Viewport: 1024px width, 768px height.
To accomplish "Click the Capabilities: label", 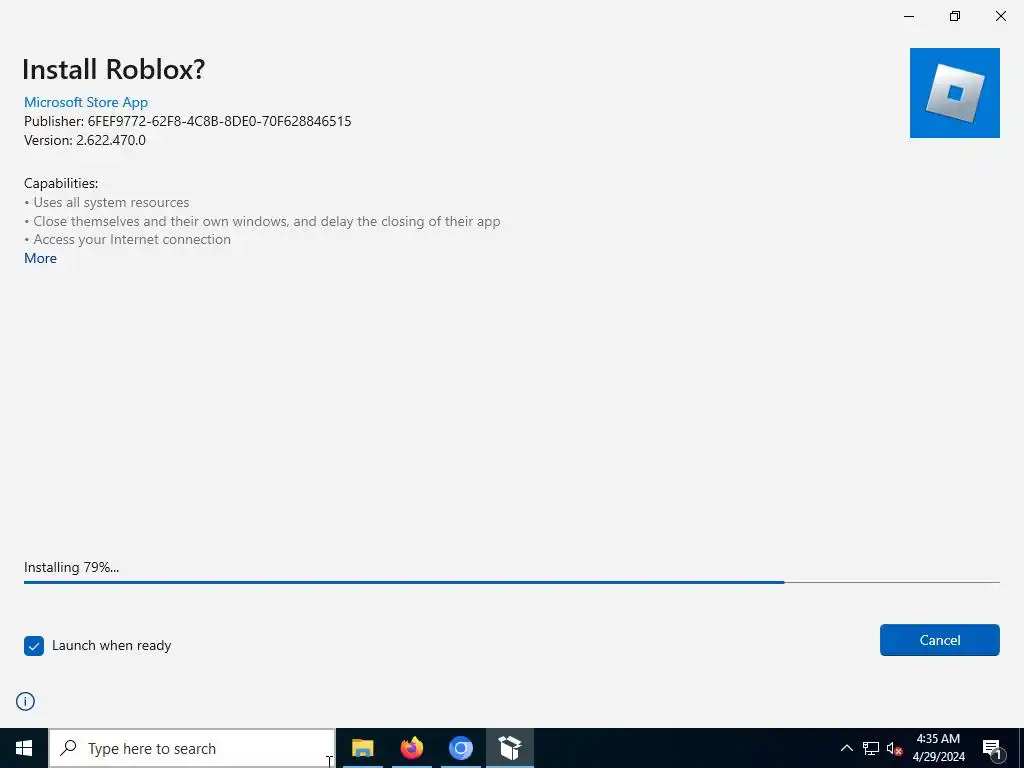I will click(61, 184).
